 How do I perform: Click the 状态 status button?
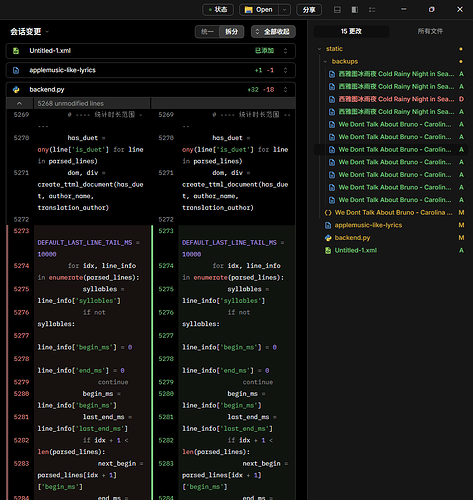(218, 10)
